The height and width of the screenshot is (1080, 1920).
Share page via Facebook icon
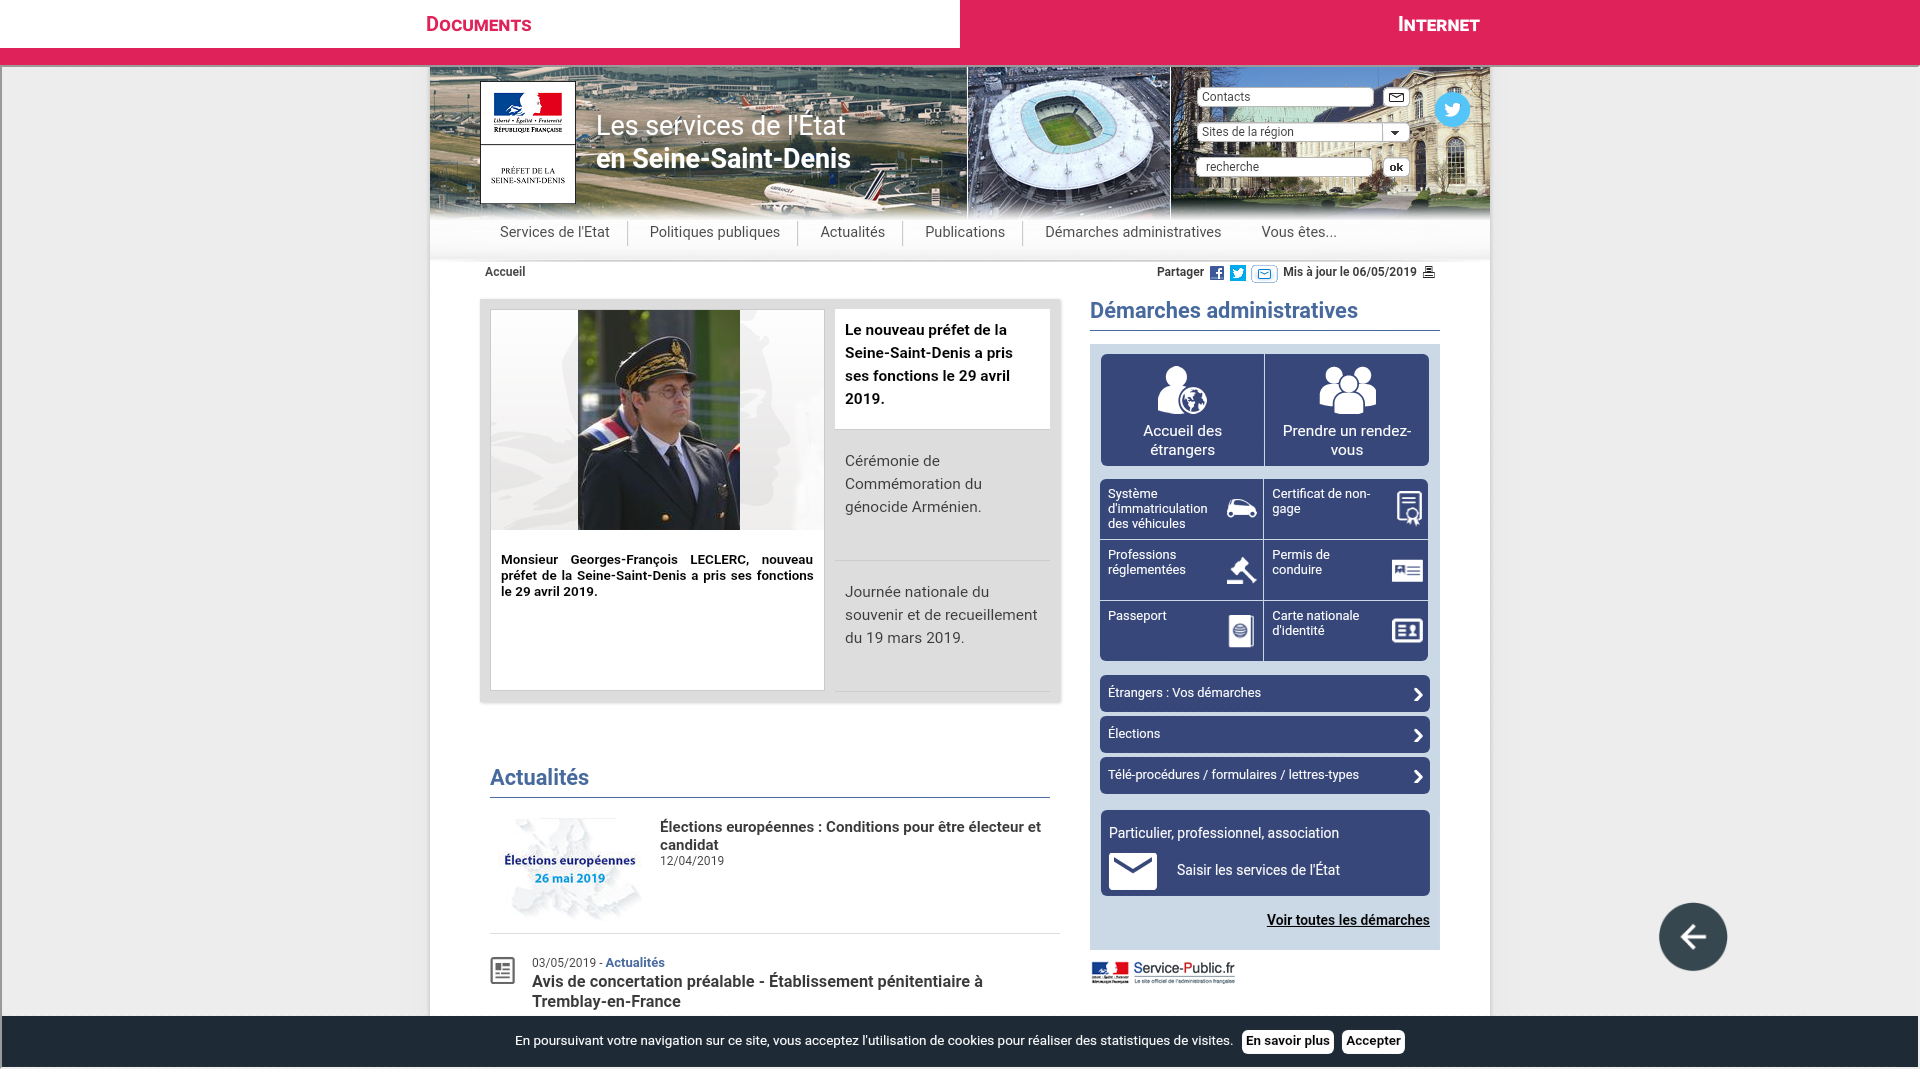(x=1217, y=273)
